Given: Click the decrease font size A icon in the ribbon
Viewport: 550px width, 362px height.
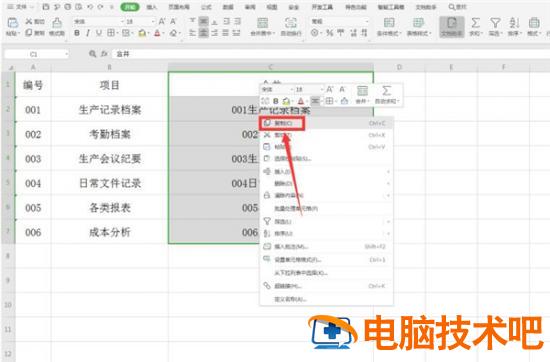Looking at the screenshot, I should (x=173, y=21).
